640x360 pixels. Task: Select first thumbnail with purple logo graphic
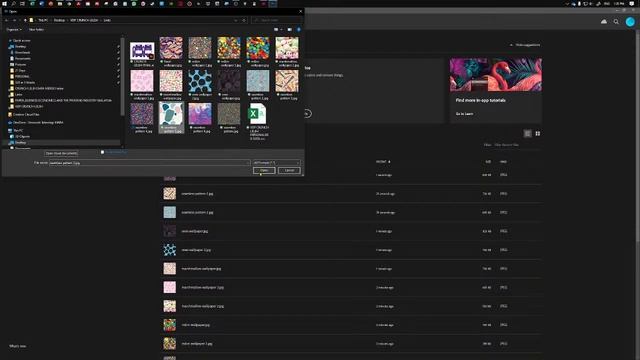[x=142, y=52]
